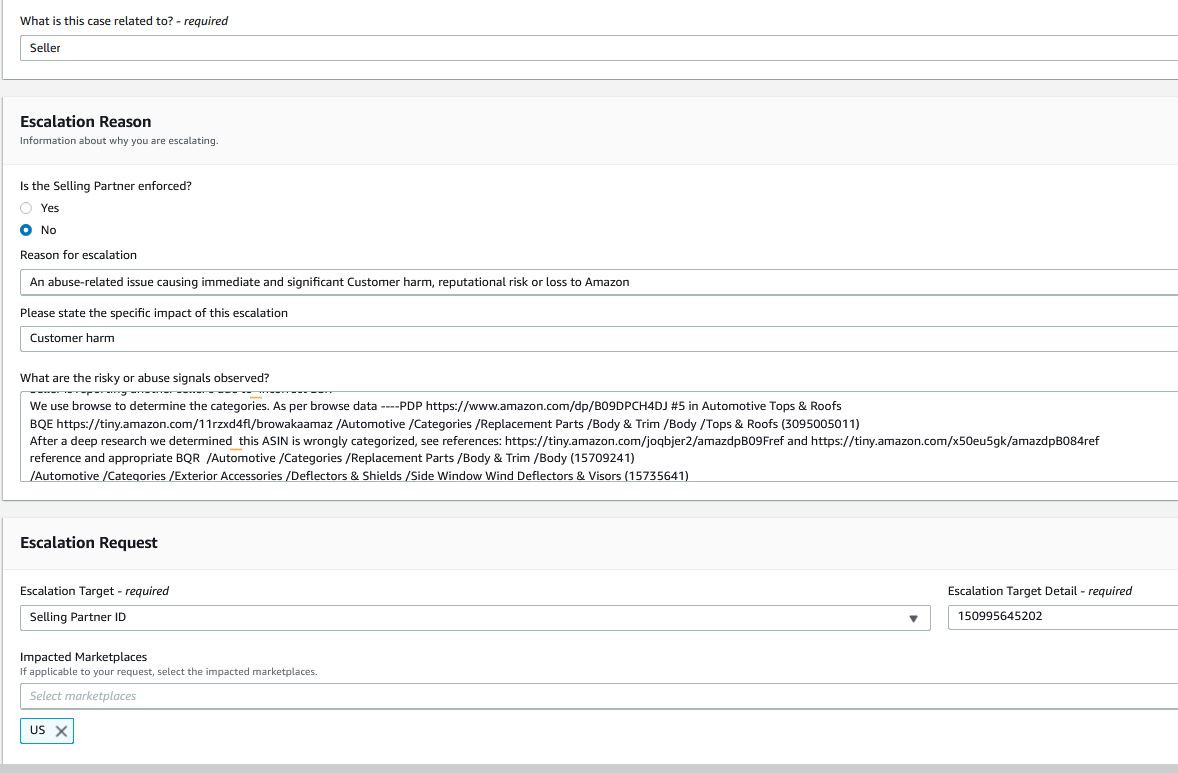The height and width of the screenshot is (773, 1178).
Task: Open the case related to Seller dropdown
Action: click(598, 48)
